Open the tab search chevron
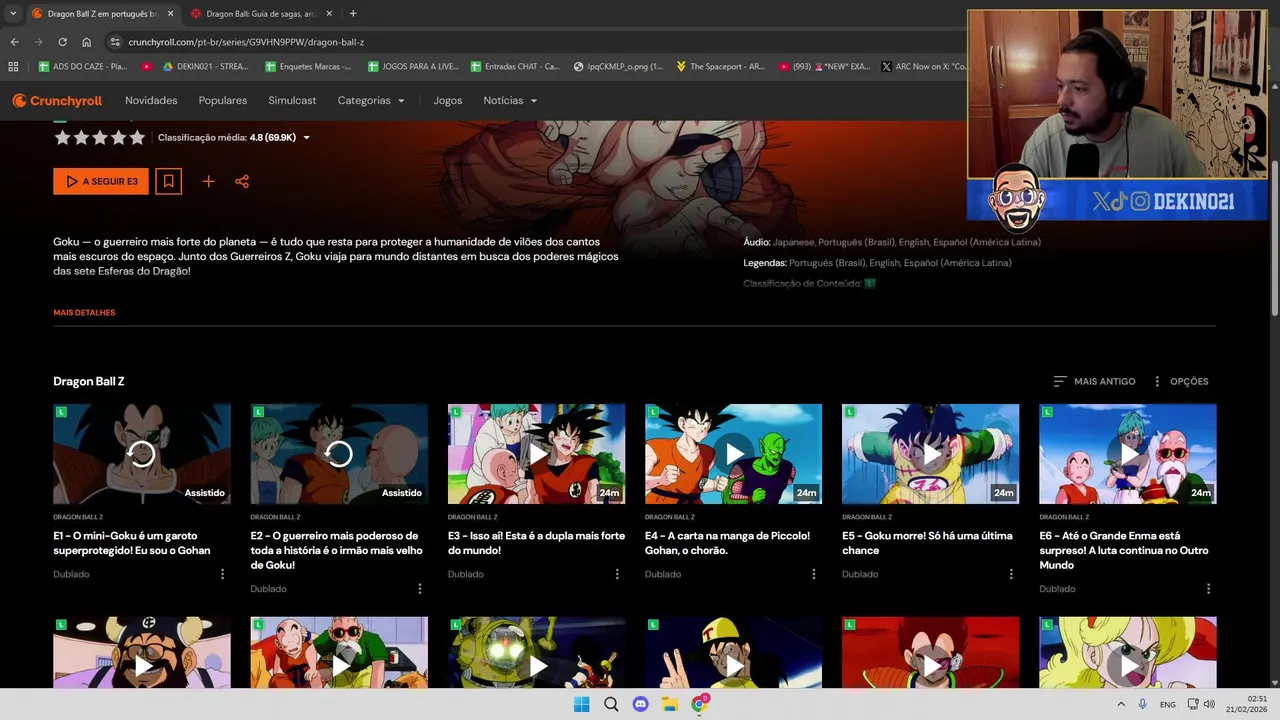 click(x=13, y=14)
